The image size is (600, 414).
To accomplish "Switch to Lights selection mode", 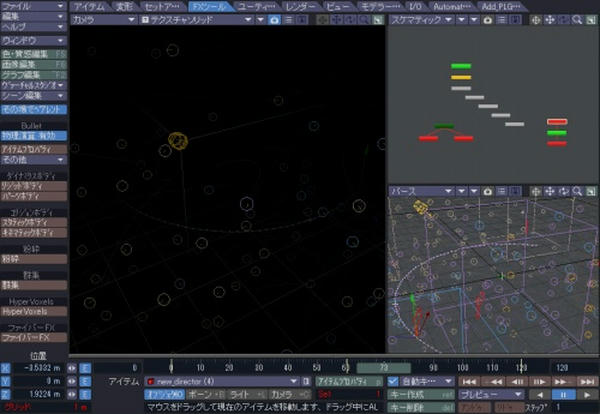I will click(247, 394).
